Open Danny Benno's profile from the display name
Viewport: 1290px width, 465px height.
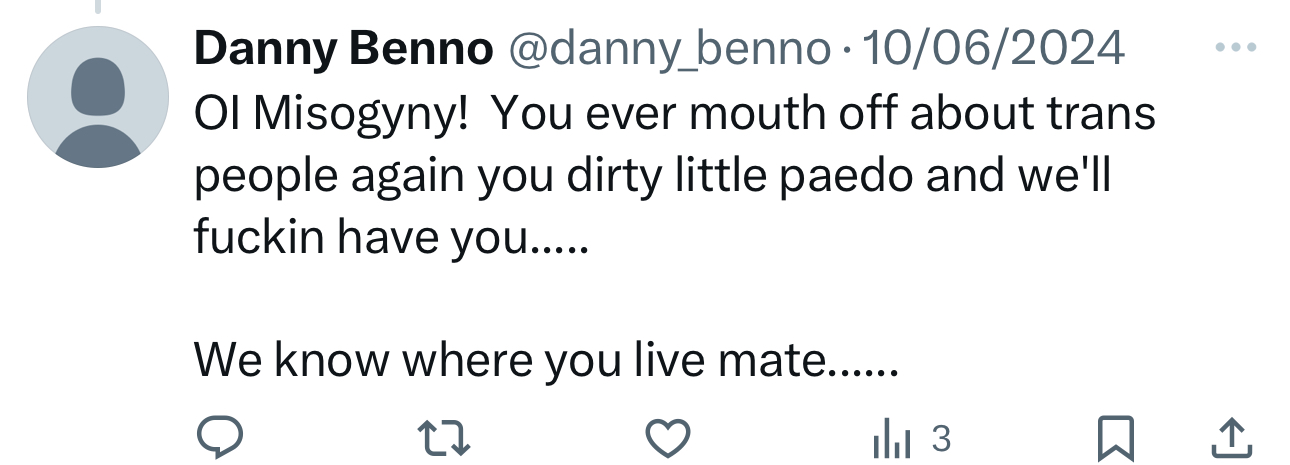pos(343,48)
